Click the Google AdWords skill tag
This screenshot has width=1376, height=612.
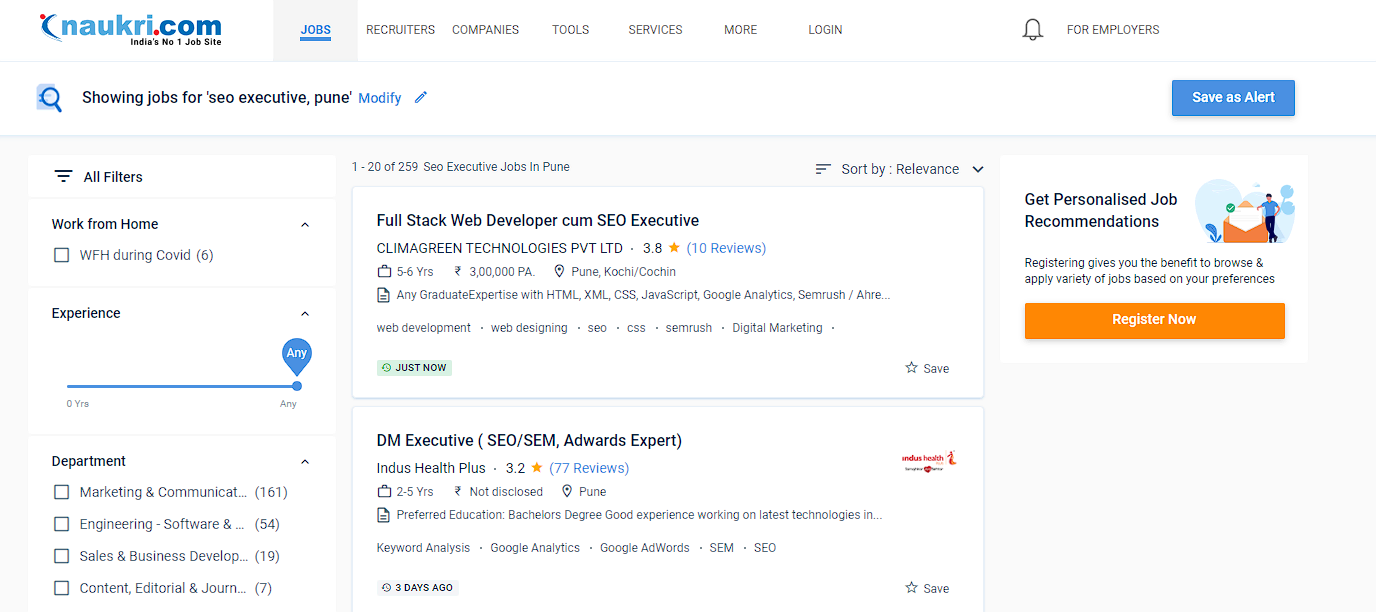tap(645, 548)
